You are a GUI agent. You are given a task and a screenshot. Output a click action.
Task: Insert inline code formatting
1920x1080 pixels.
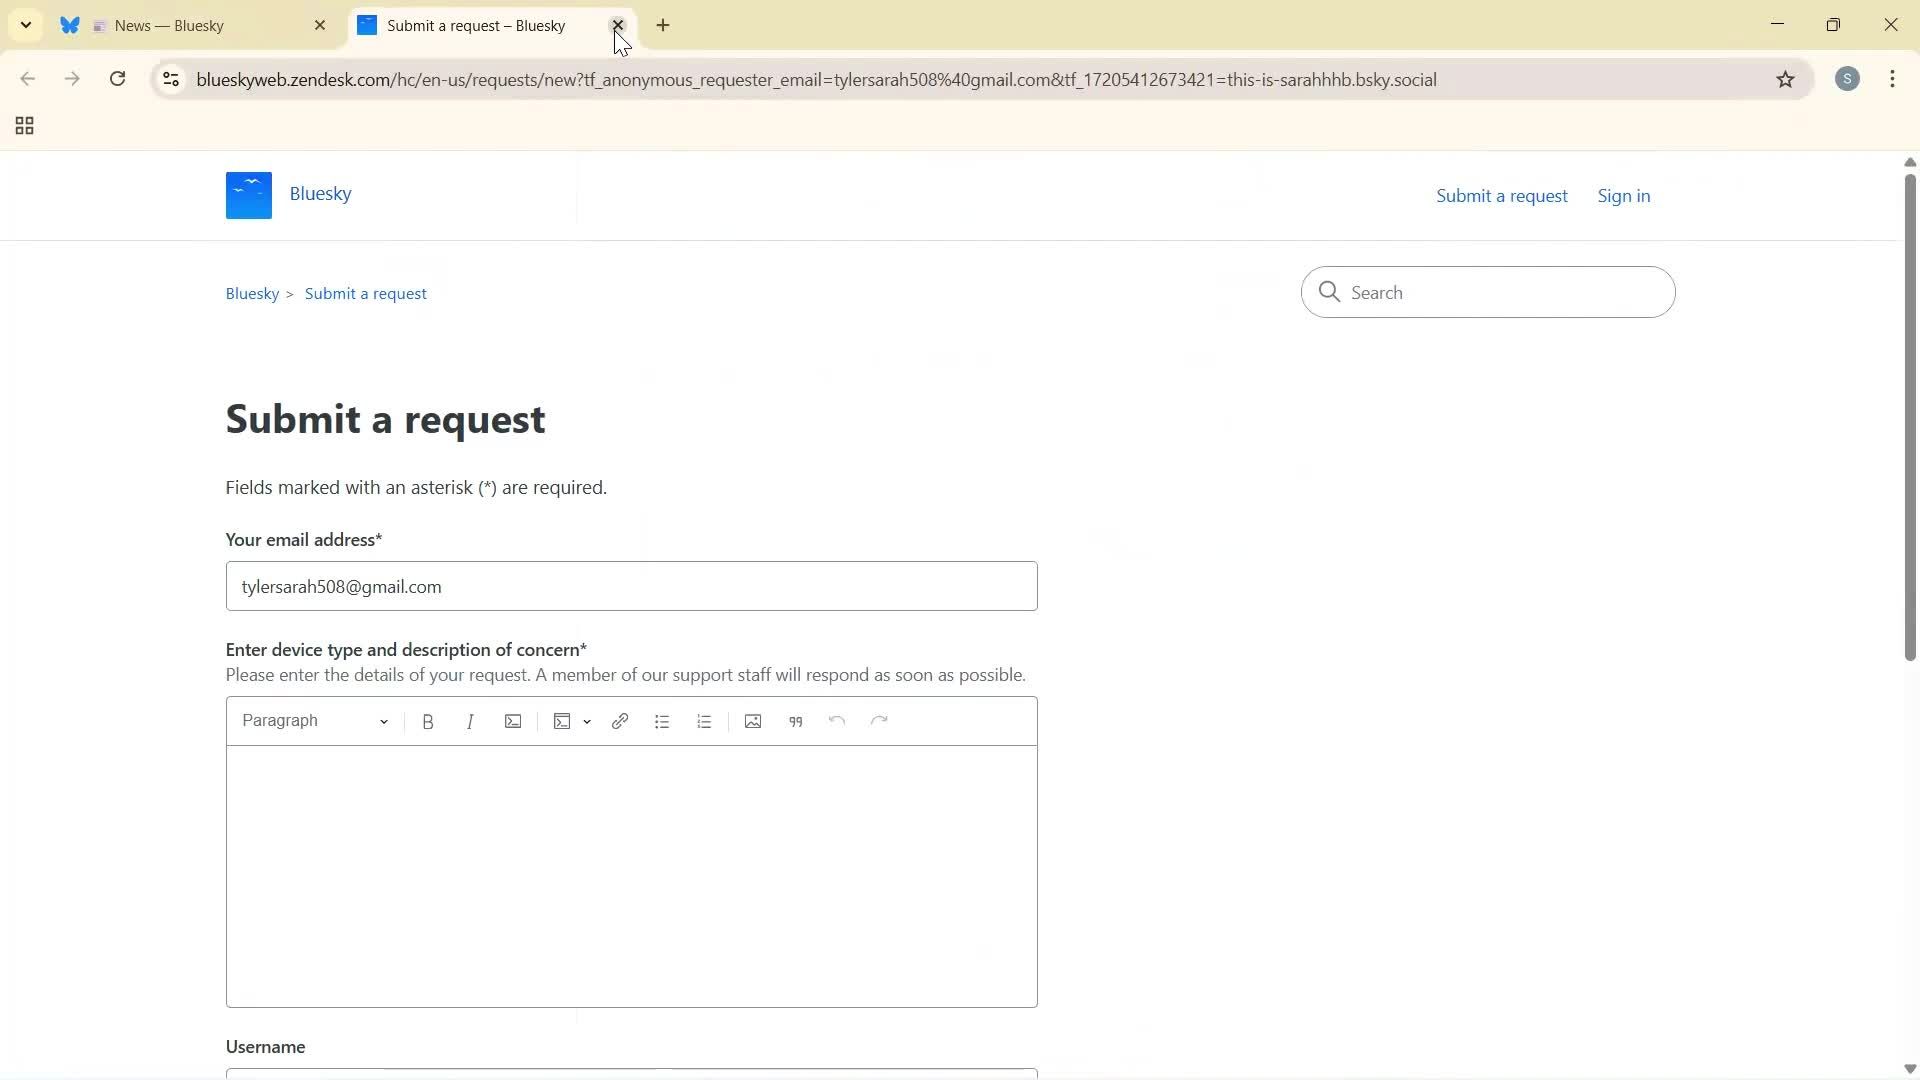pyautogui.click(x=512, y=721)
